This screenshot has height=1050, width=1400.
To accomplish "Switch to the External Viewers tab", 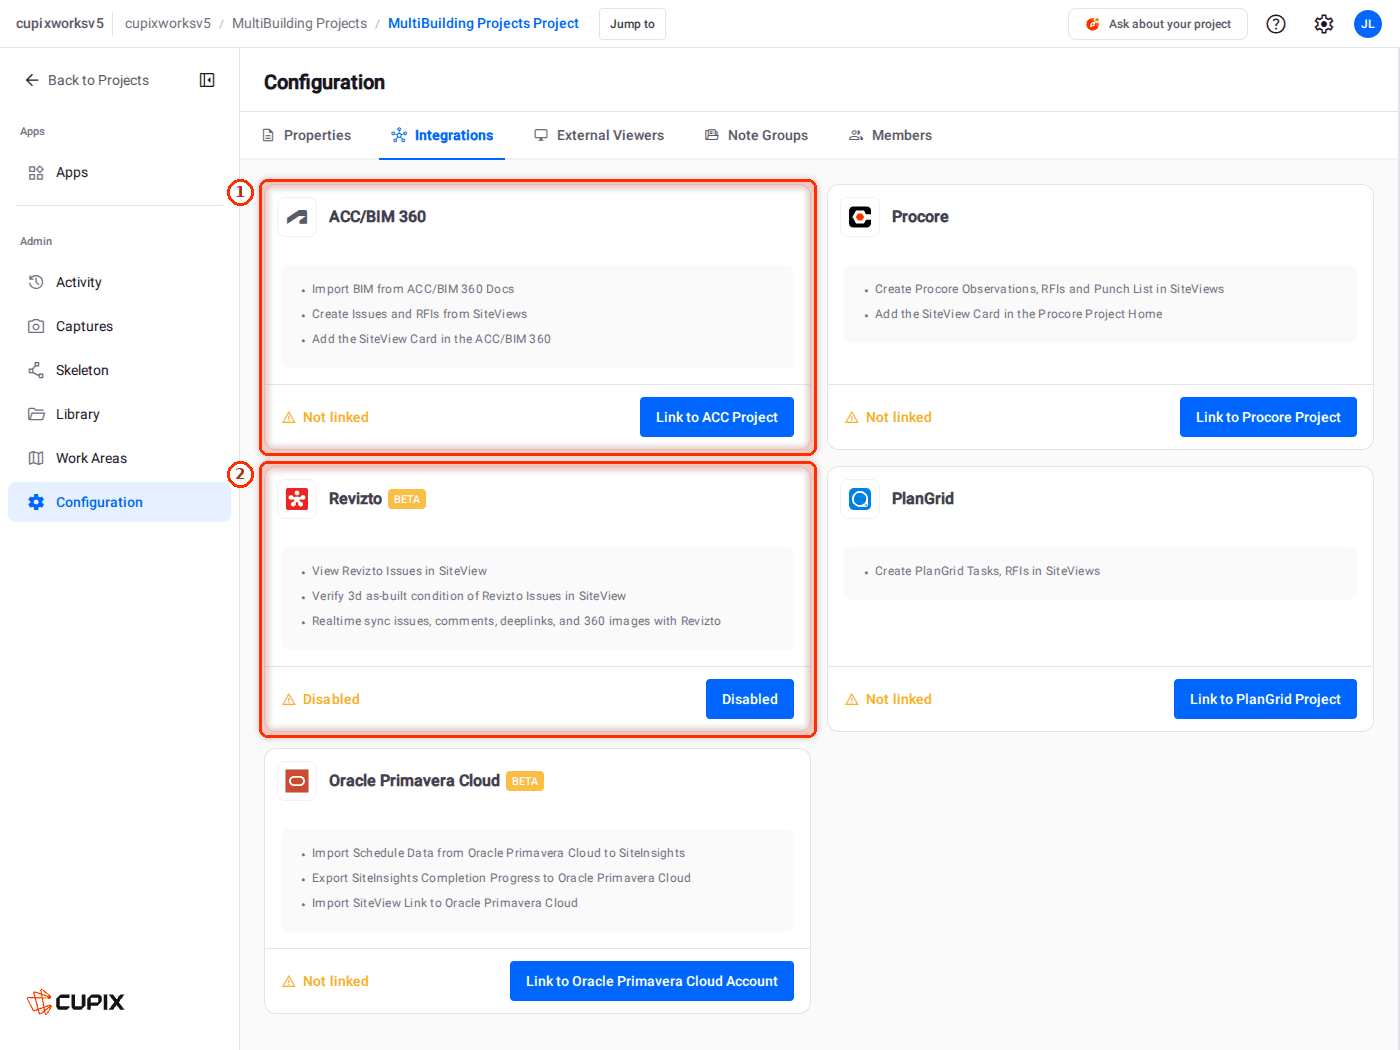I will click(x=599, y=135).
